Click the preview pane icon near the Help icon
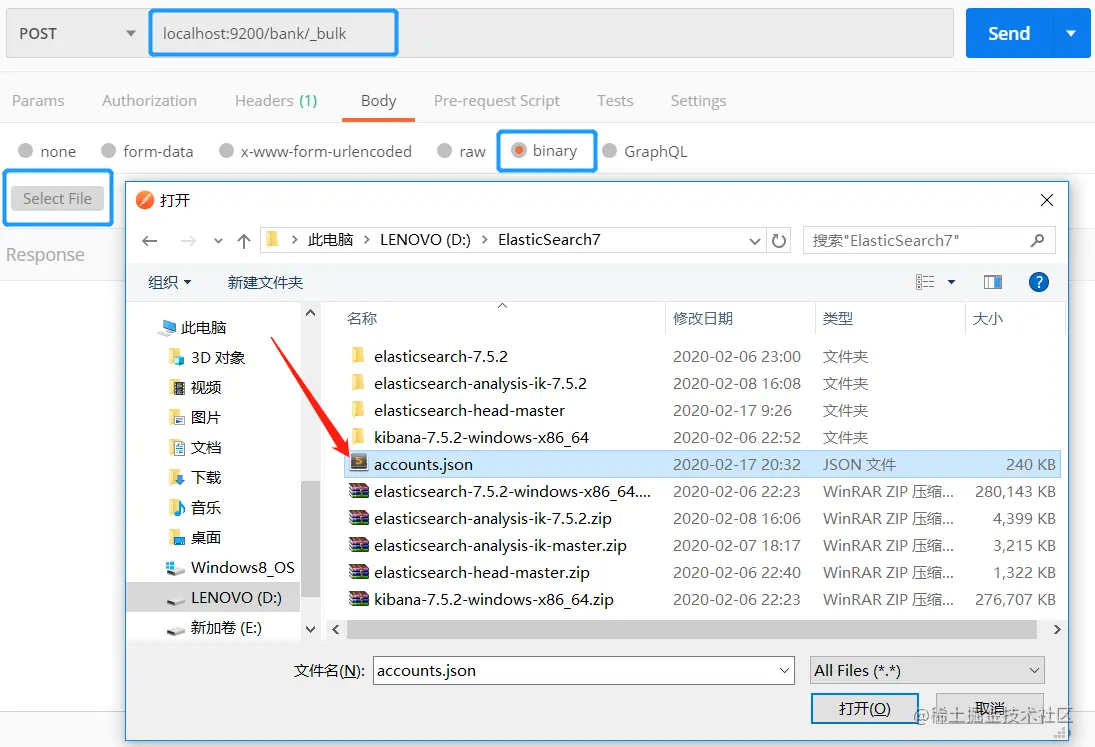 [x=992, y=282]
